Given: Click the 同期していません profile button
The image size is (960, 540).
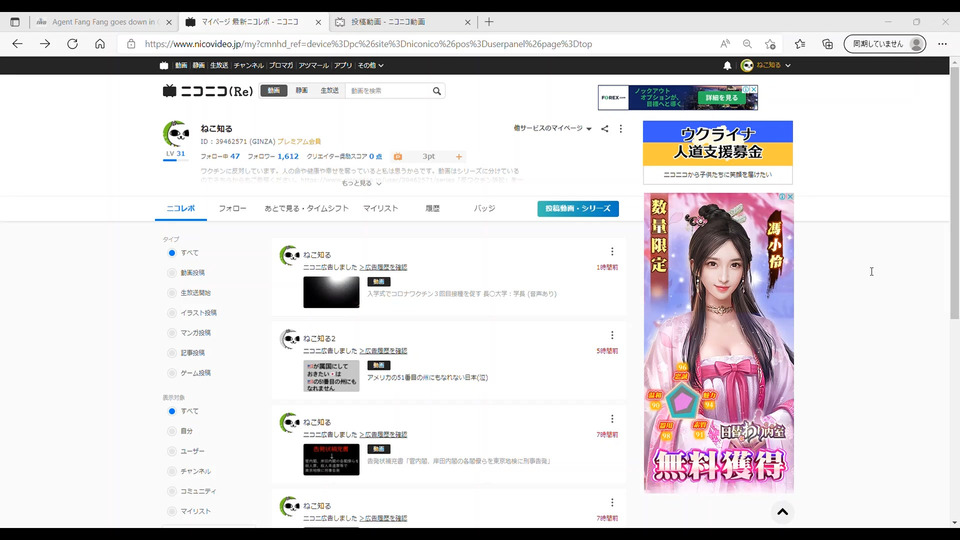Looking at the screenshot, I should 885,44.
